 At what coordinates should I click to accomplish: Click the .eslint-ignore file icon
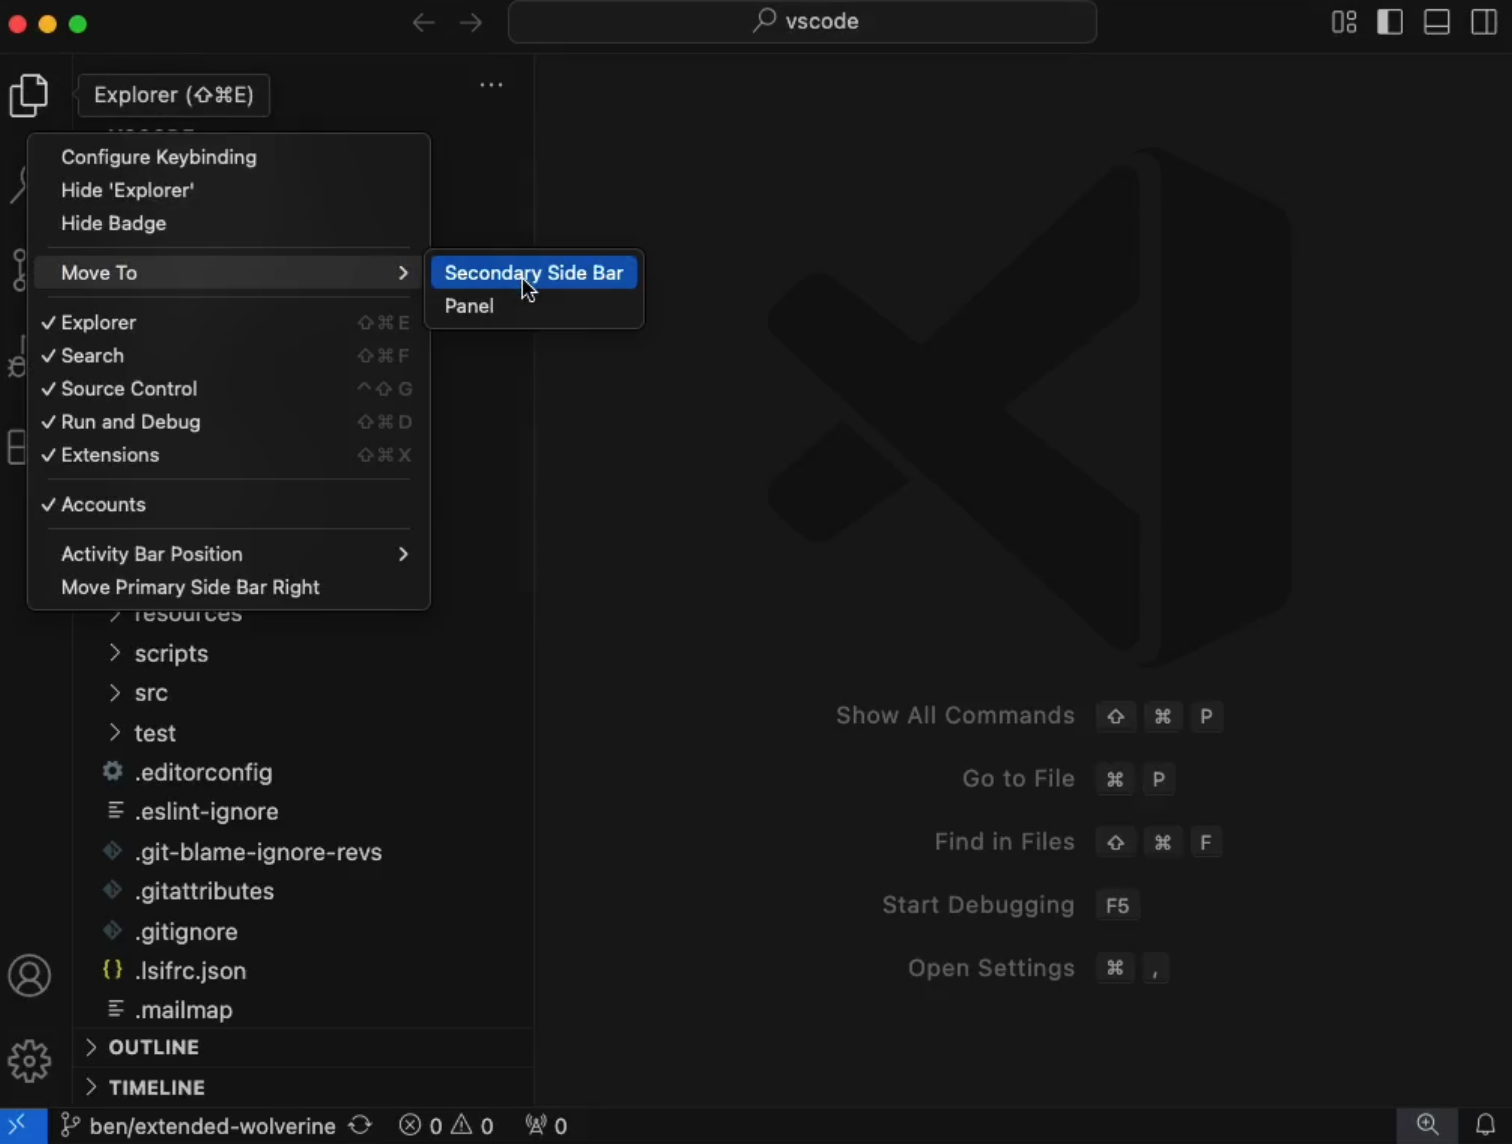pos(116,810)
